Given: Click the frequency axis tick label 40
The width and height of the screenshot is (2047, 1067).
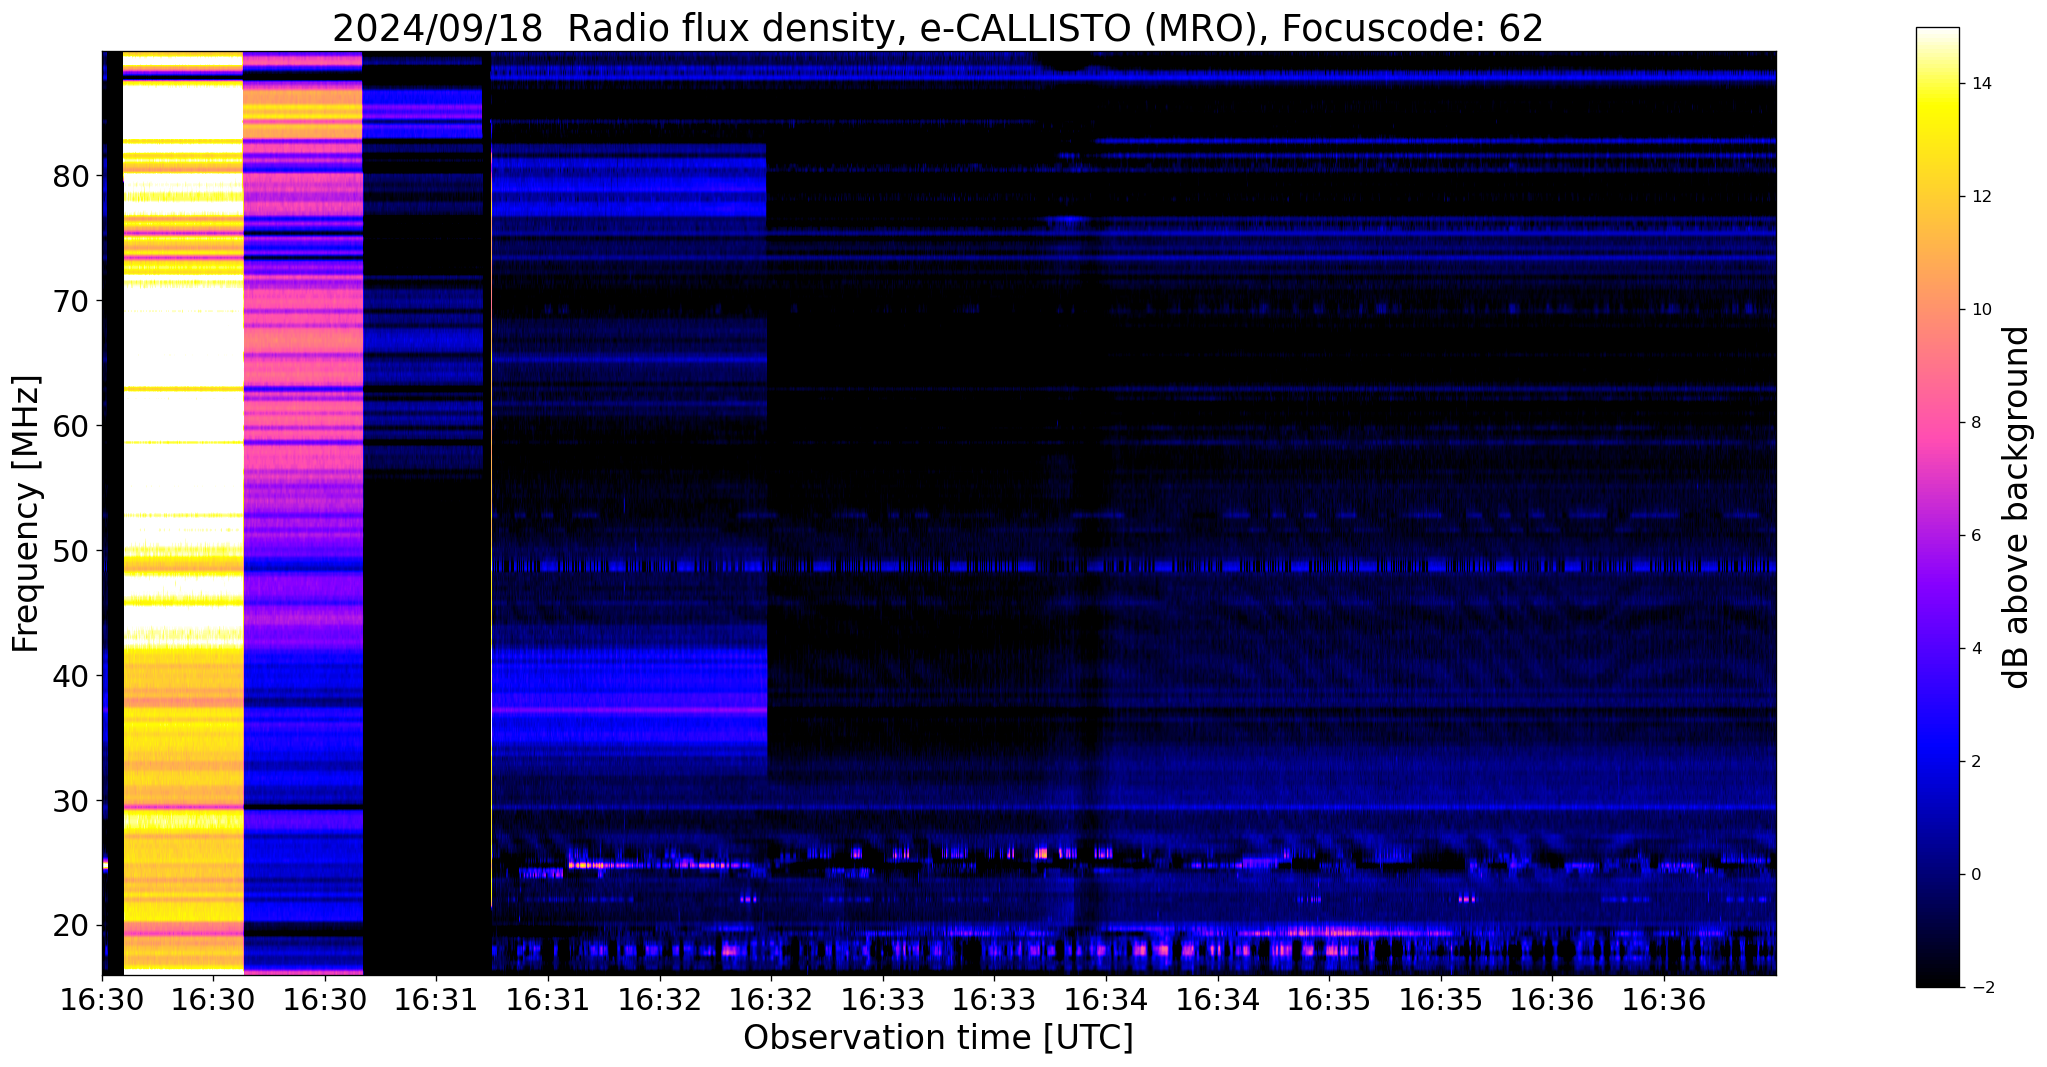Looking at the screenshot, I should tap(71, 676).
